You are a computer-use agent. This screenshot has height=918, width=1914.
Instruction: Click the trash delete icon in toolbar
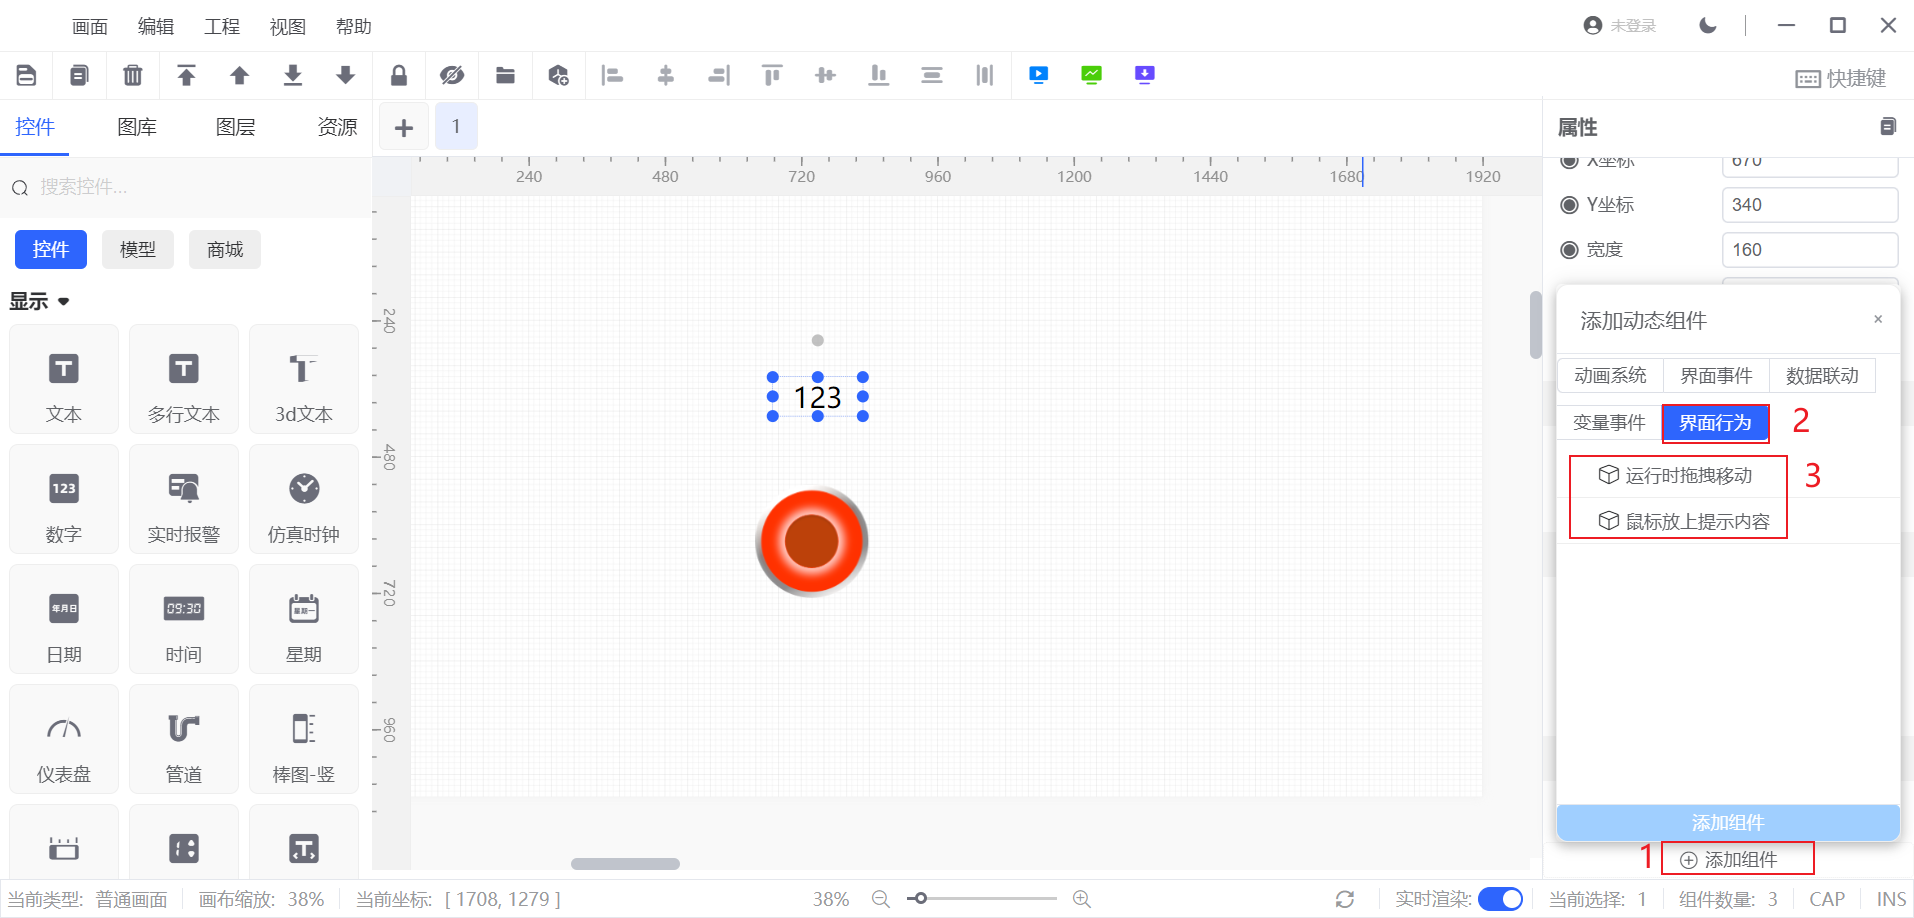[x=132, y=75]
